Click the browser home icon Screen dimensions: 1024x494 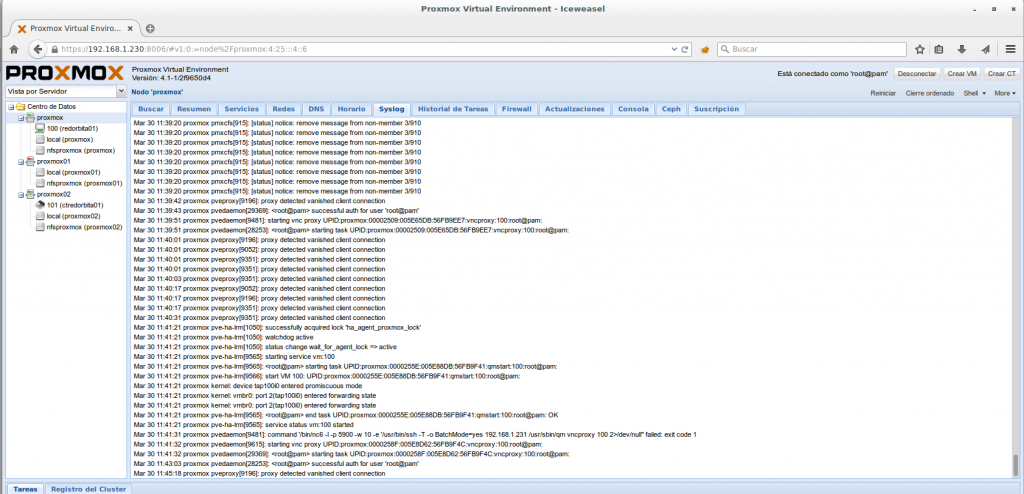(x=12, y=48)
